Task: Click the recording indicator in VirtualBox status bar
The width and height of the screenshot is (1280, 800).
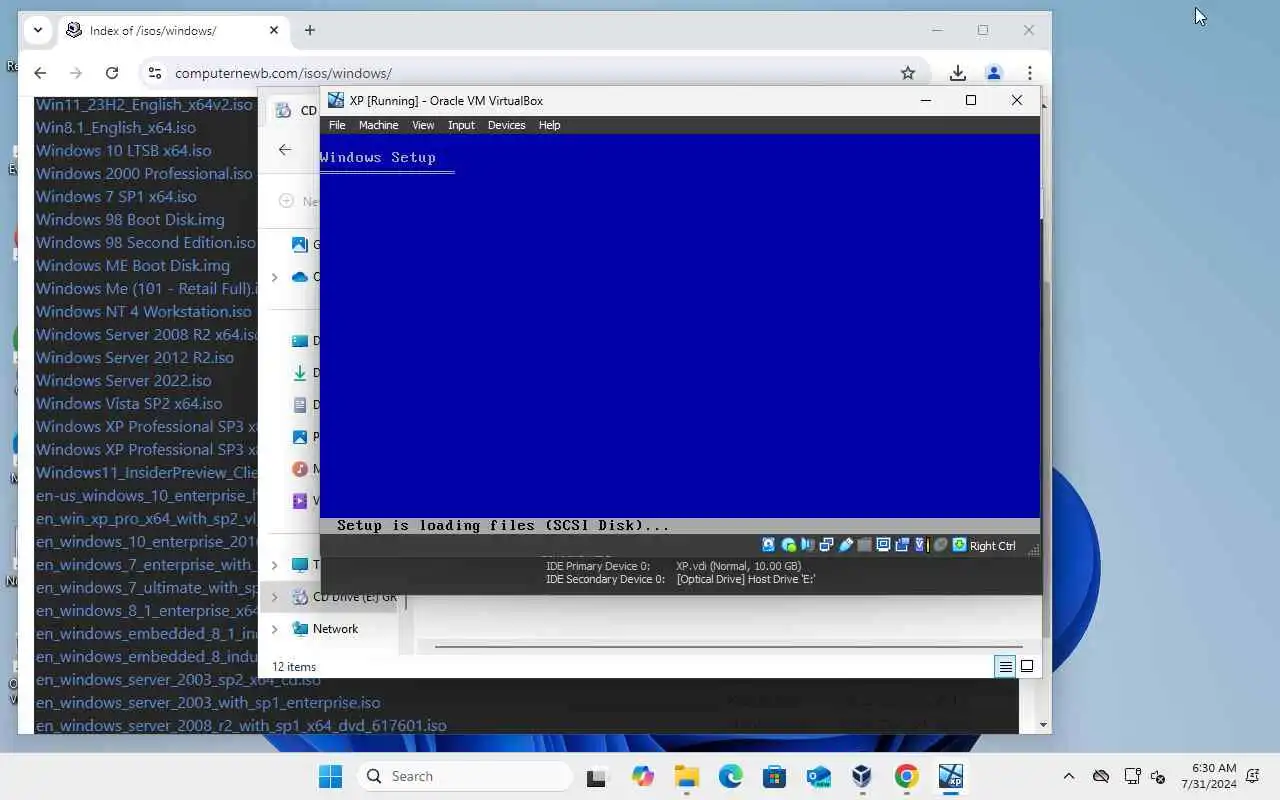Action: 902,545
